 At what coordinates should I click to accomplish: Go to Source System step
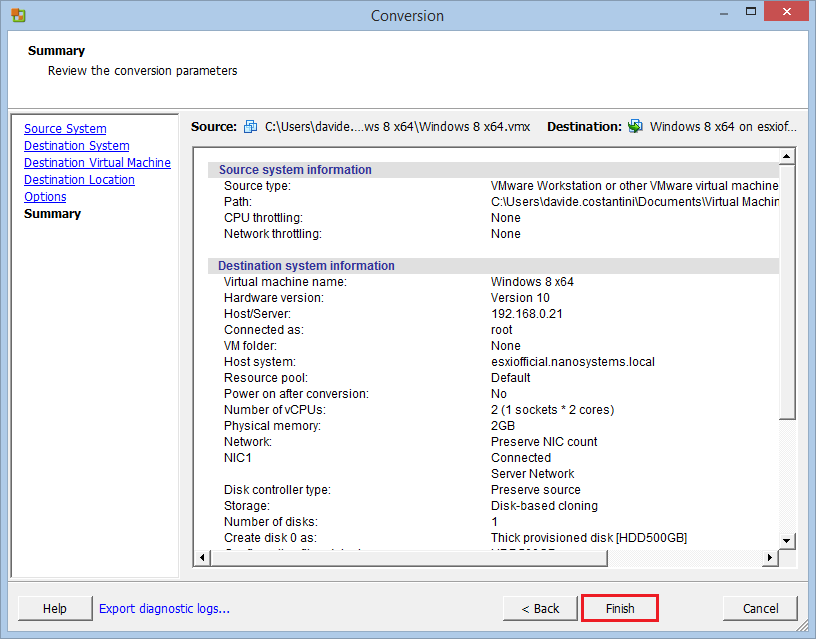[x=65, y=129]
